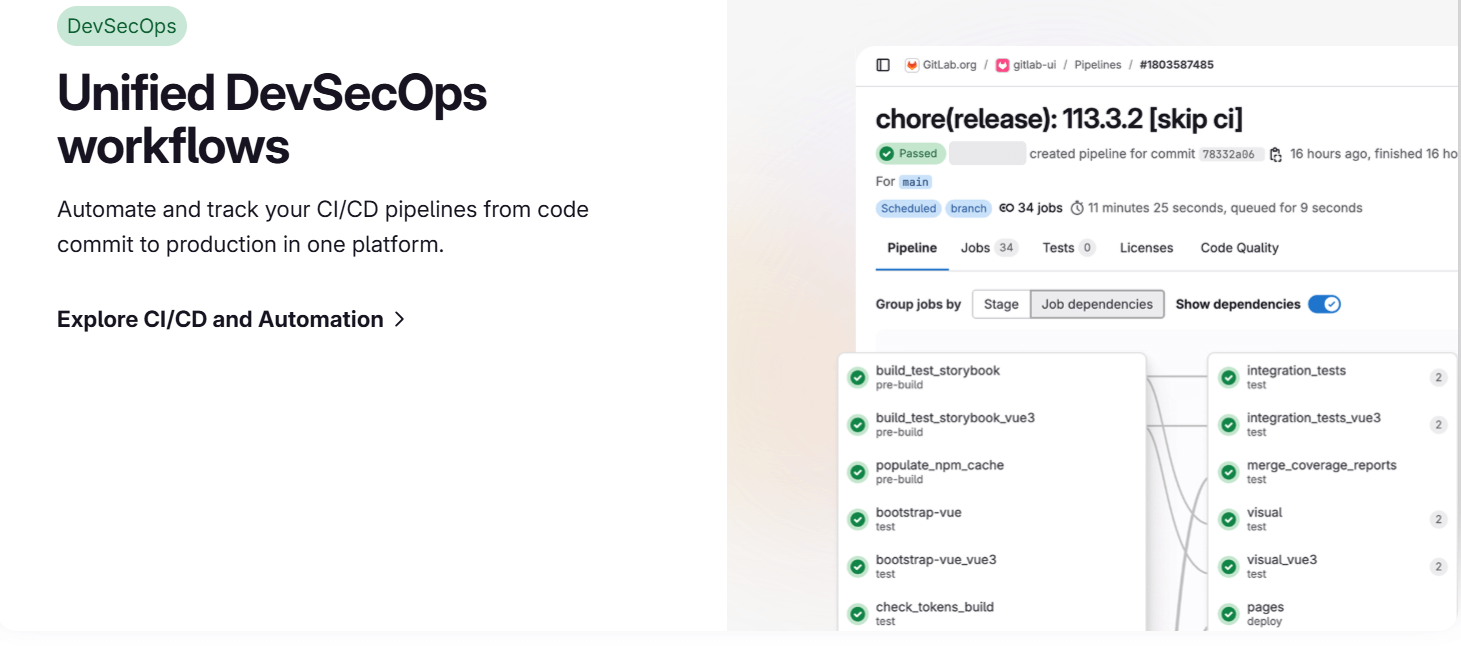
Task: Group jobs by Job dependencies
Action: pyautogui.click(x=1097, y=304)
